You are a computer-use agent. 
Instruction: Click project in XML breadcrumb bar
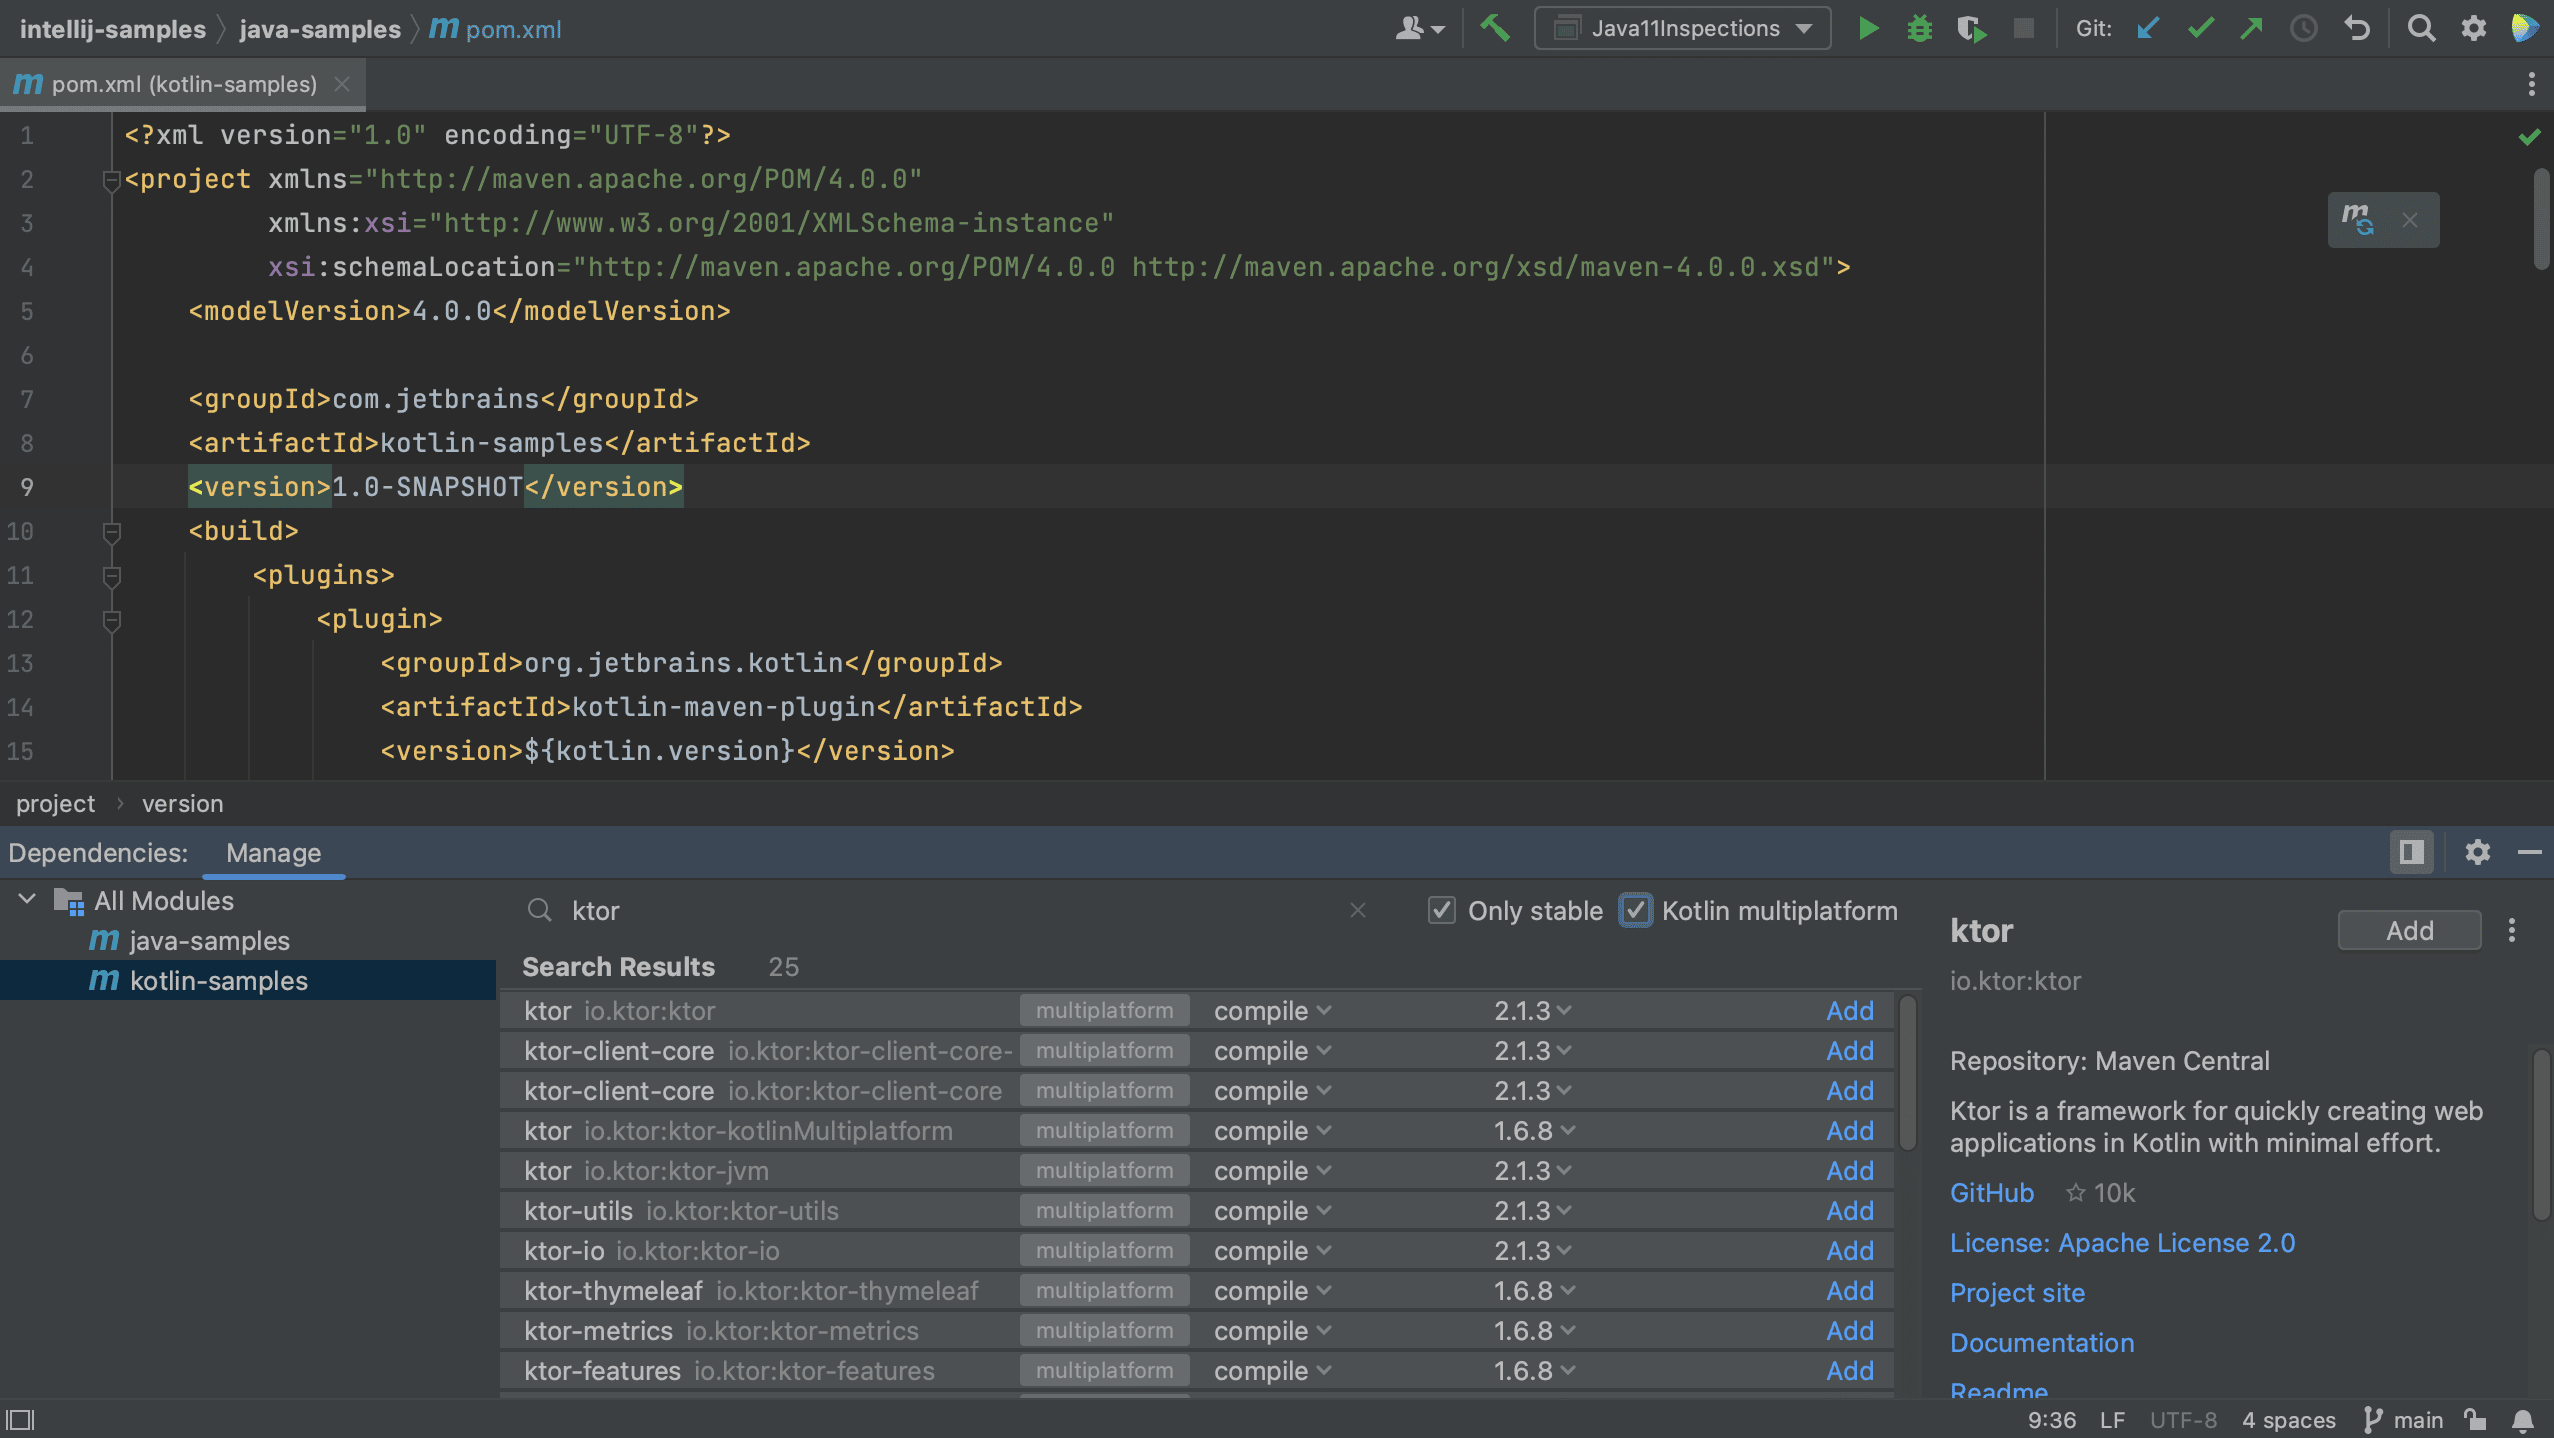click(55, 803)
